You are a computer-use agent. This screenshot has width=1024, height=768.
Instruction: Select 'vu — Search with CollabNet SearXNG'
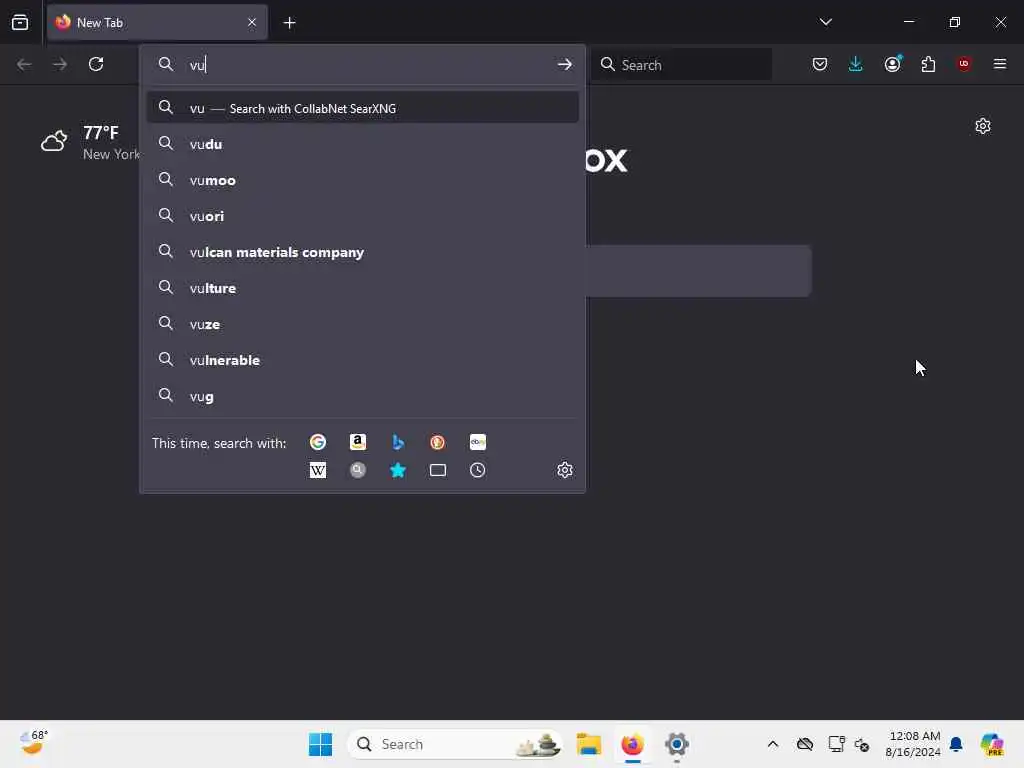[362, 108]
